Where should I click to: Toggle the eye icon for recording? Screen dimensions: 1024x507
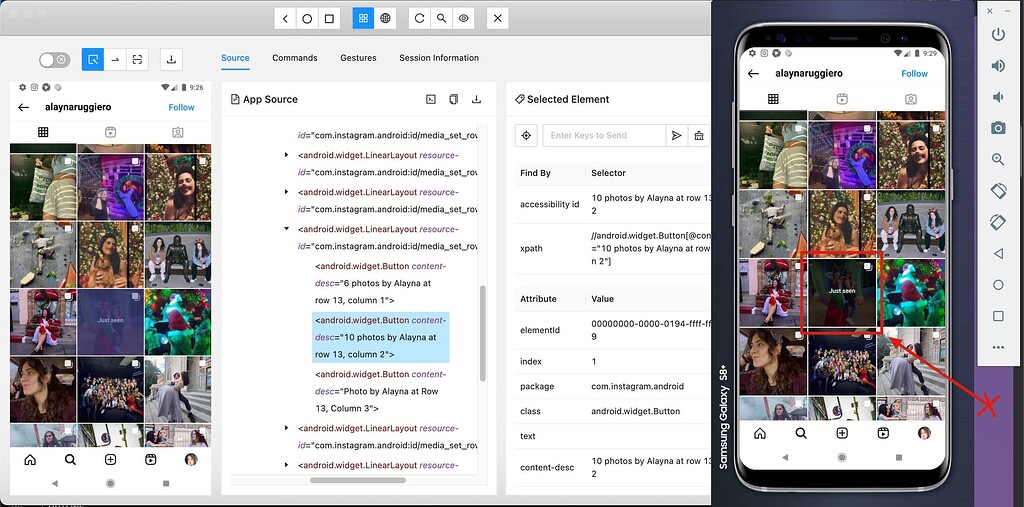click(x=463, y=18)
